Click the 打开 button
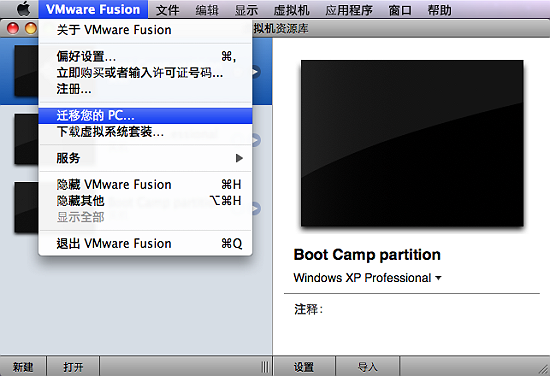Image resolution: width=550 pixels, height=376 pixels. (73, 367)
